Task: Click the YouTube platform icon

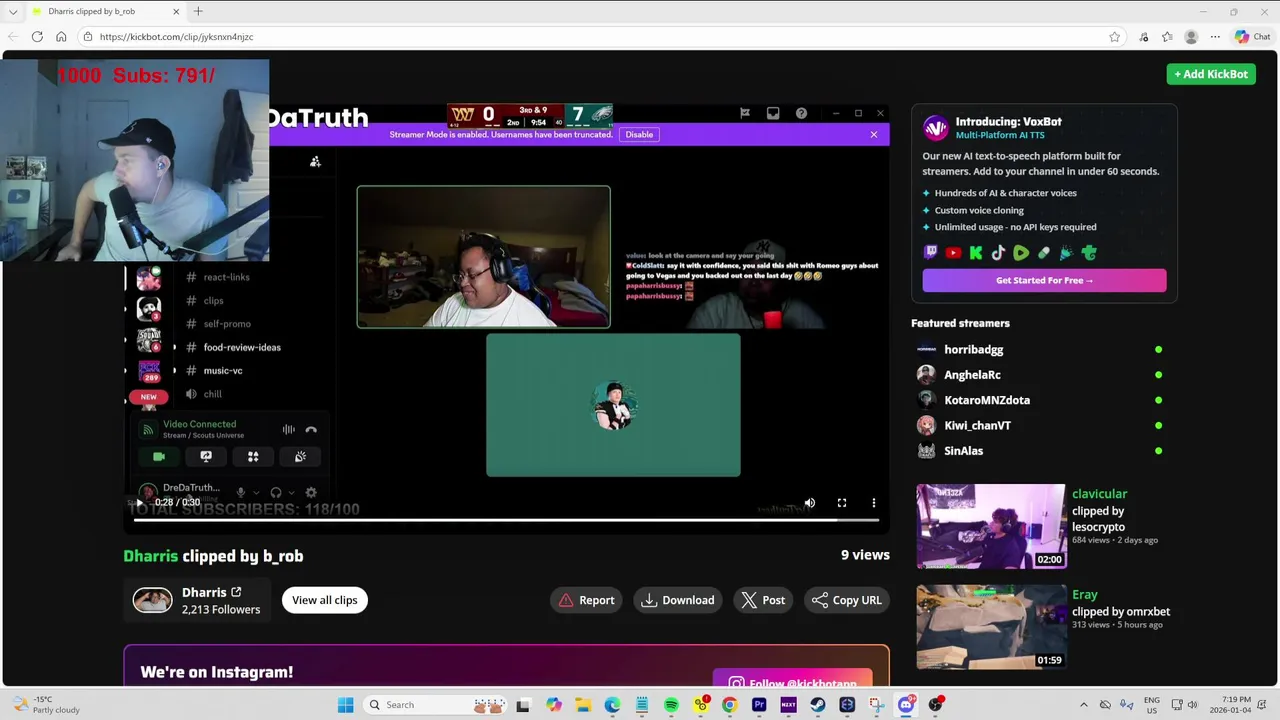Action: point(953,253)
